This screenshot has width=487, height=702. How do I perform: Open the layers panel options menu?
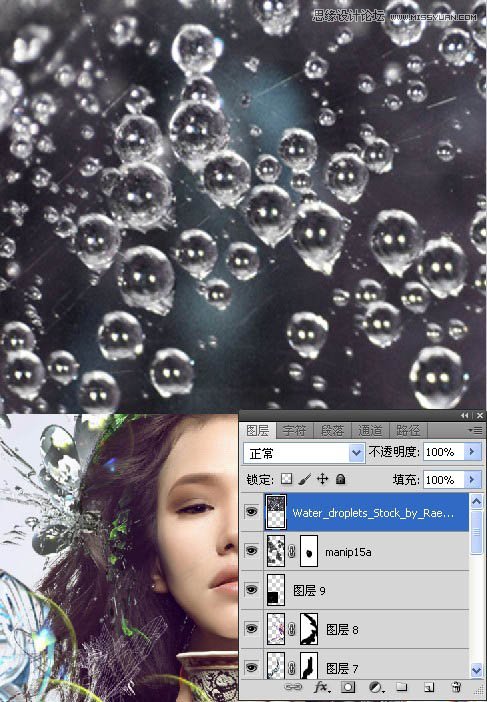click(477, 430)
